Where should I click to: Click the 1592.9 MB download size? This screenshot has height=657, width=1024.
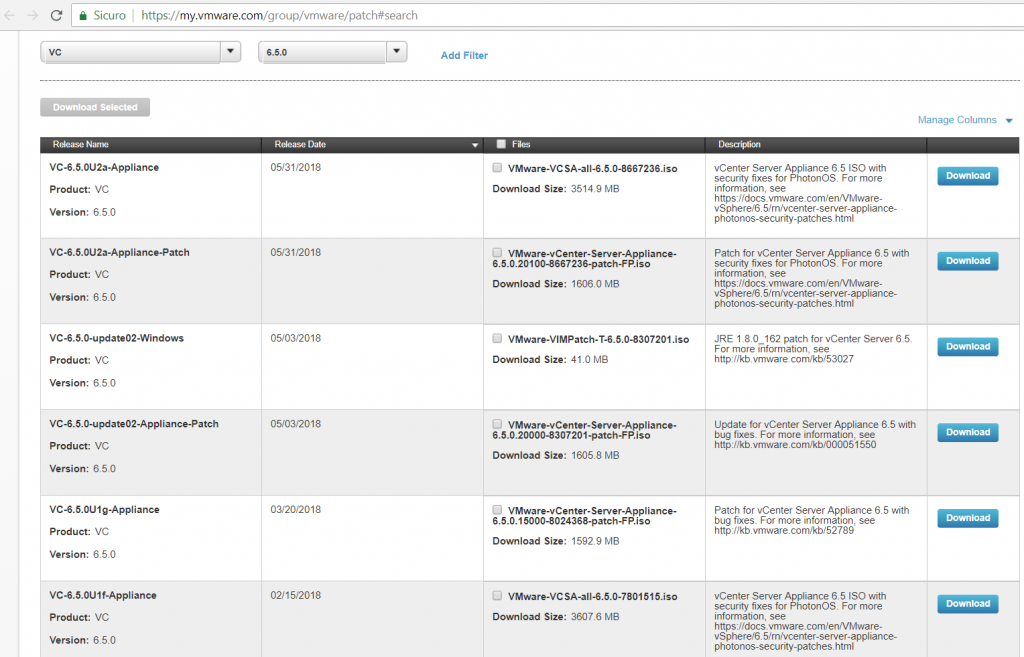point(595,541)
